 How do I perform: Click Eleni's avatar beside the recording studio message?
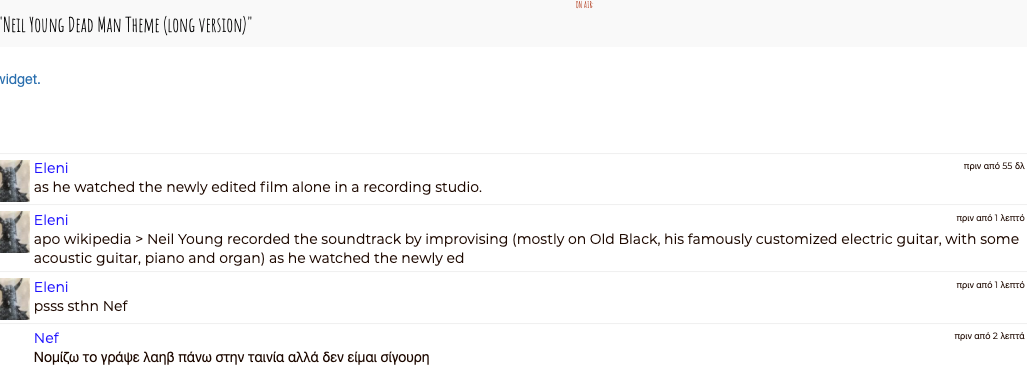(x=14, y=180)
